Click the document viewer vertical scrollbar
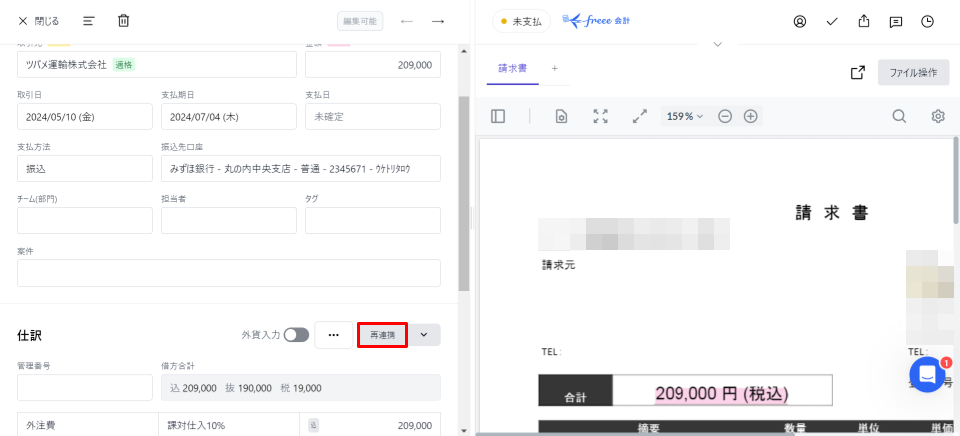This screenshot has width=960, height=436. click(956, 181)
